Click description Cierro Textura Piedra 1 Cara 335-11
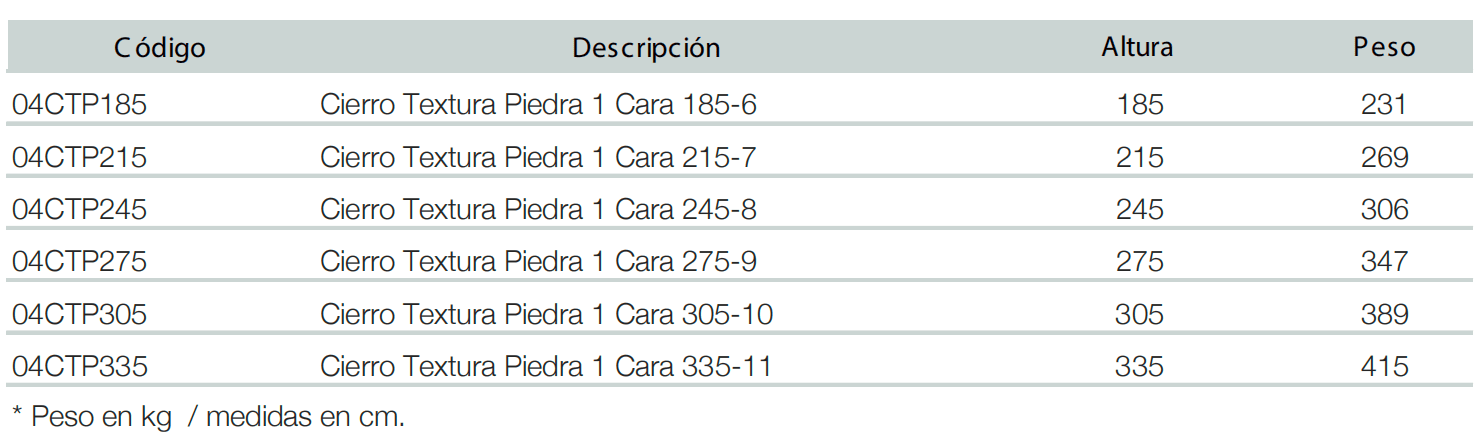1480x440 pixels. pyautogui.click(x=546, y=366)
